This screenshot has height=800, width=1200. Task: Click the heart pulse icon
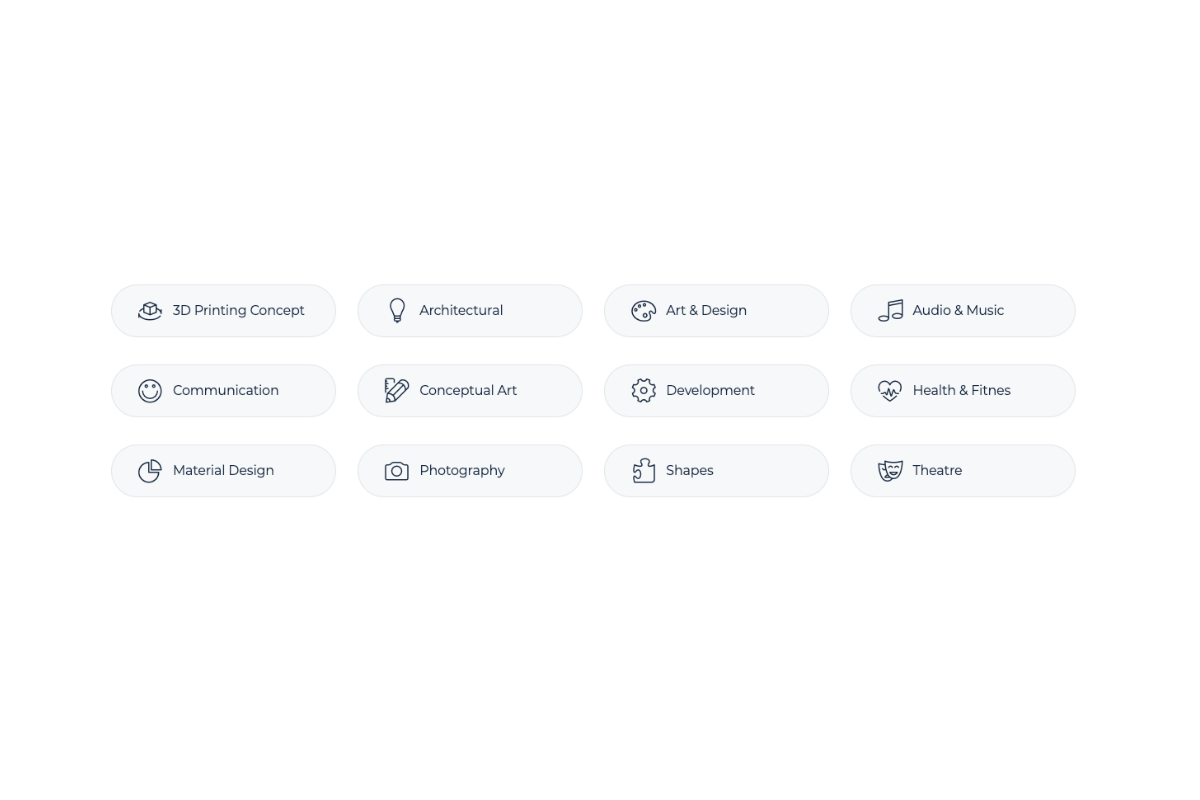890,391
